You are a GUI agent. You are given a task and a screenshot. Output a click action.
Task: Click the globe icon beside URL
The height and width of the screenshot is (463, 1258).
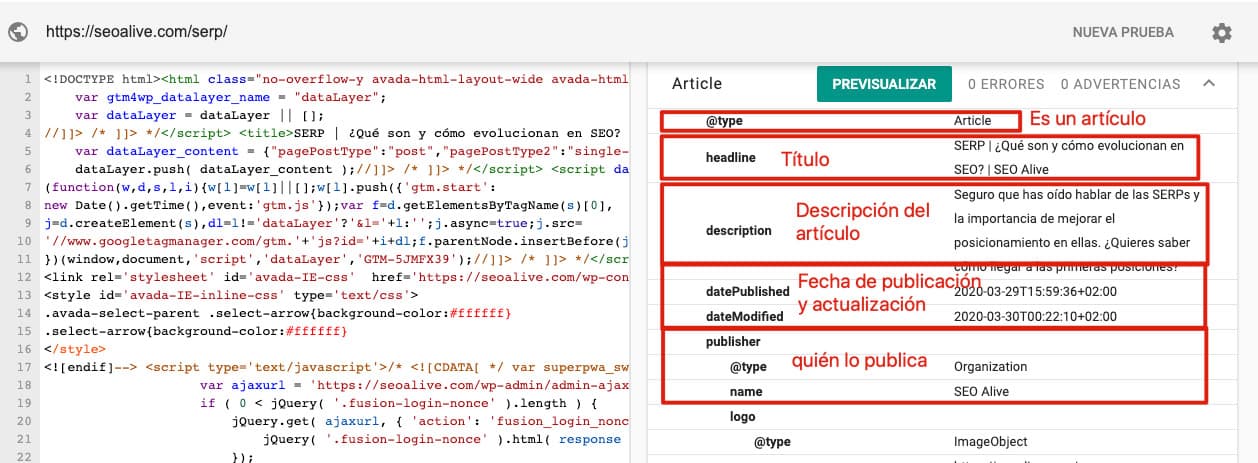point(18,31)
